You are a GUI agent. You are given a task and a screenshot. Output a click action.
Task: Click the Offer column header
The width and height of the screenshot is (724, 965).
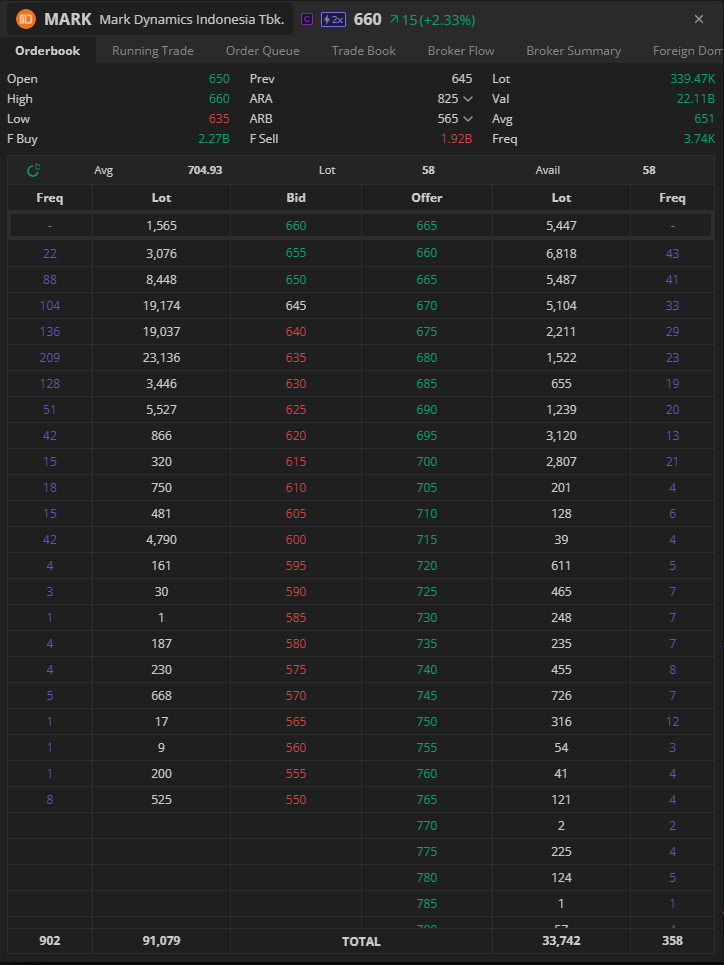(427, 198)
